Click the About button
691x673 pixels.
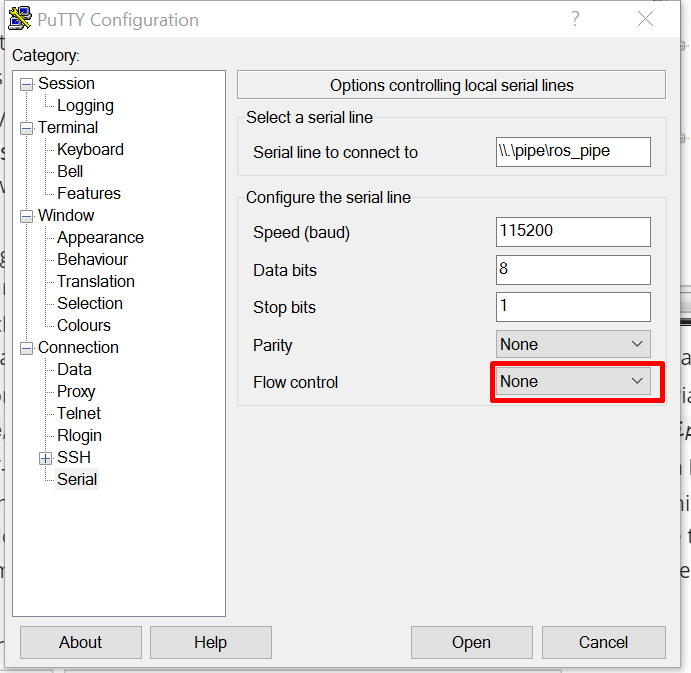click(x=80, y=642)
